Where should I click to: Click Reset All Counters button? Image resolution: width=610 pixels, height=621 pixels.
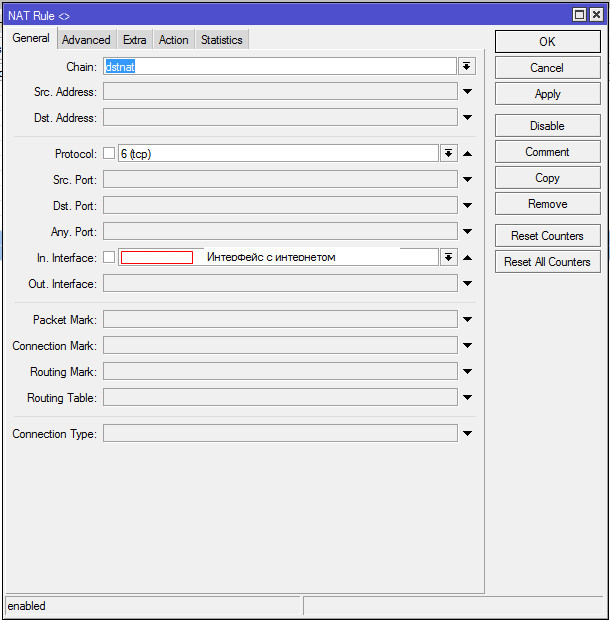pos(547,262)
